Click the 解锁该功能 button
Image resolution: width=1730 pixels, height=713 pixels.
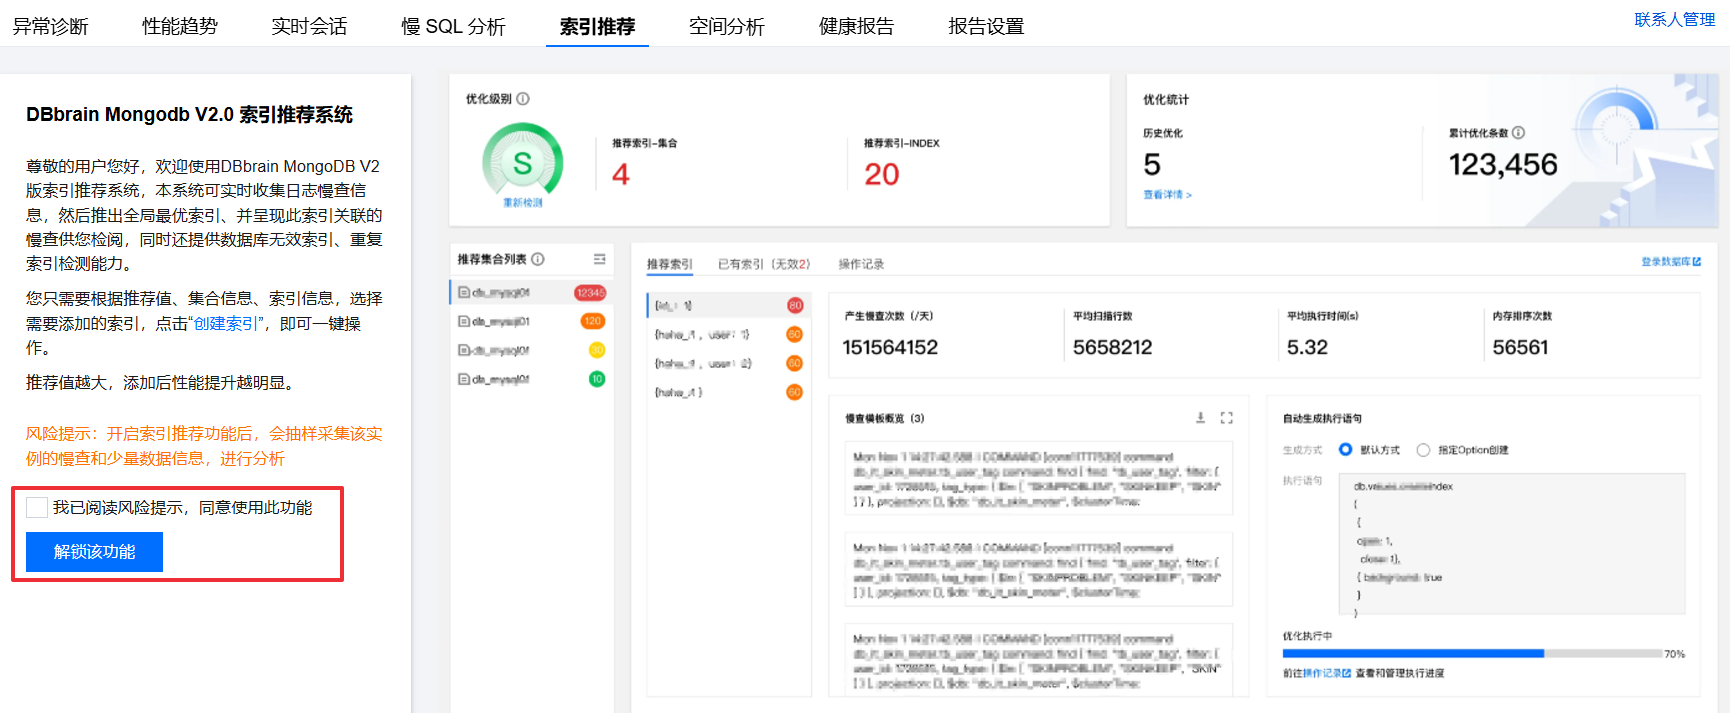point(94,552)
